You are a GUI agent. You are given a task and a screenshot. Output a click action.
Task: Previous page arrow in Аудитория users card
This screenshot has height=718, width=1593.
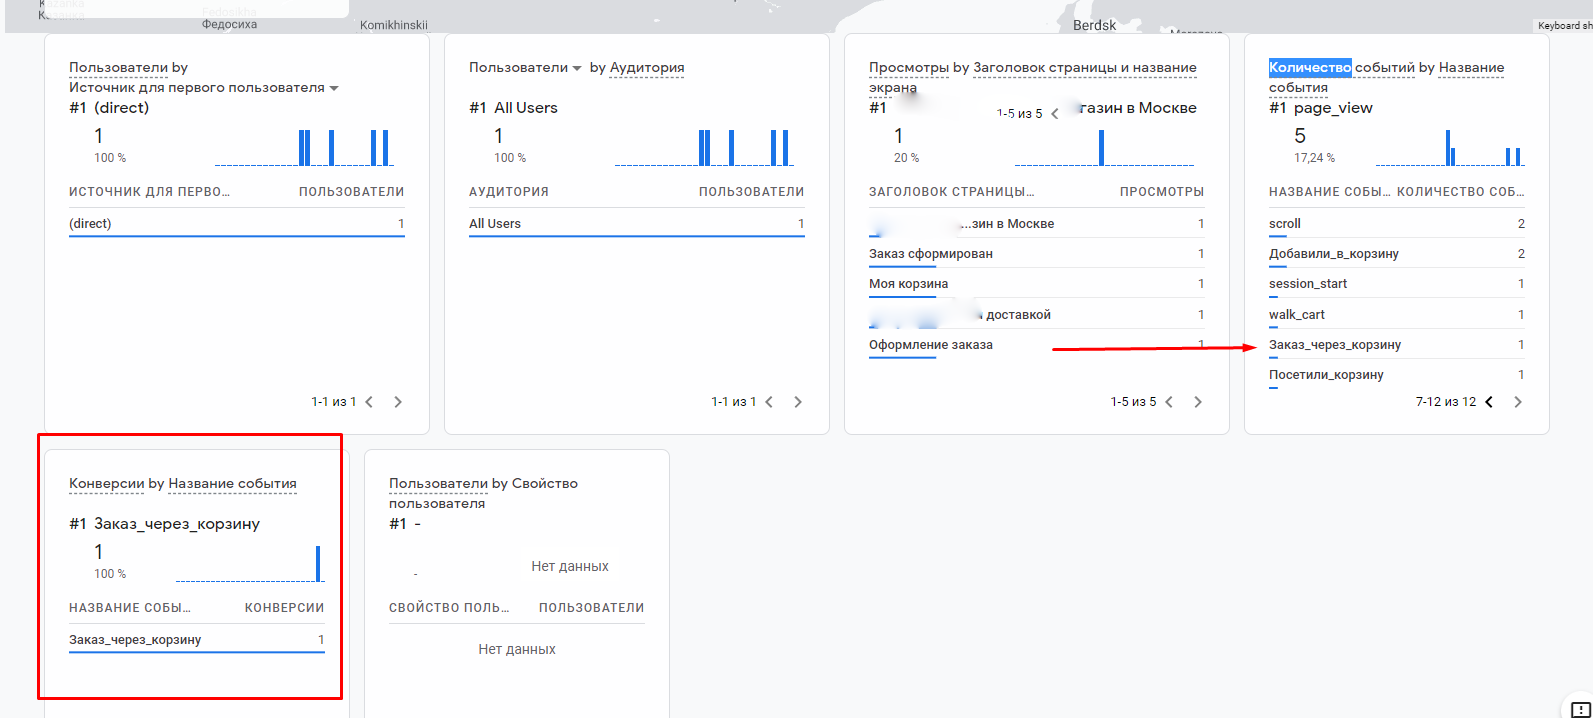[769, 402]
